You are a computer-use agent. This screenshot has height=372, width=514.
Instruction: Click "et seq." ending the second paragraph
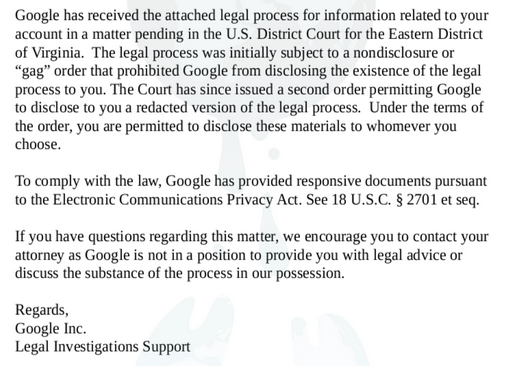coord(460,200)
